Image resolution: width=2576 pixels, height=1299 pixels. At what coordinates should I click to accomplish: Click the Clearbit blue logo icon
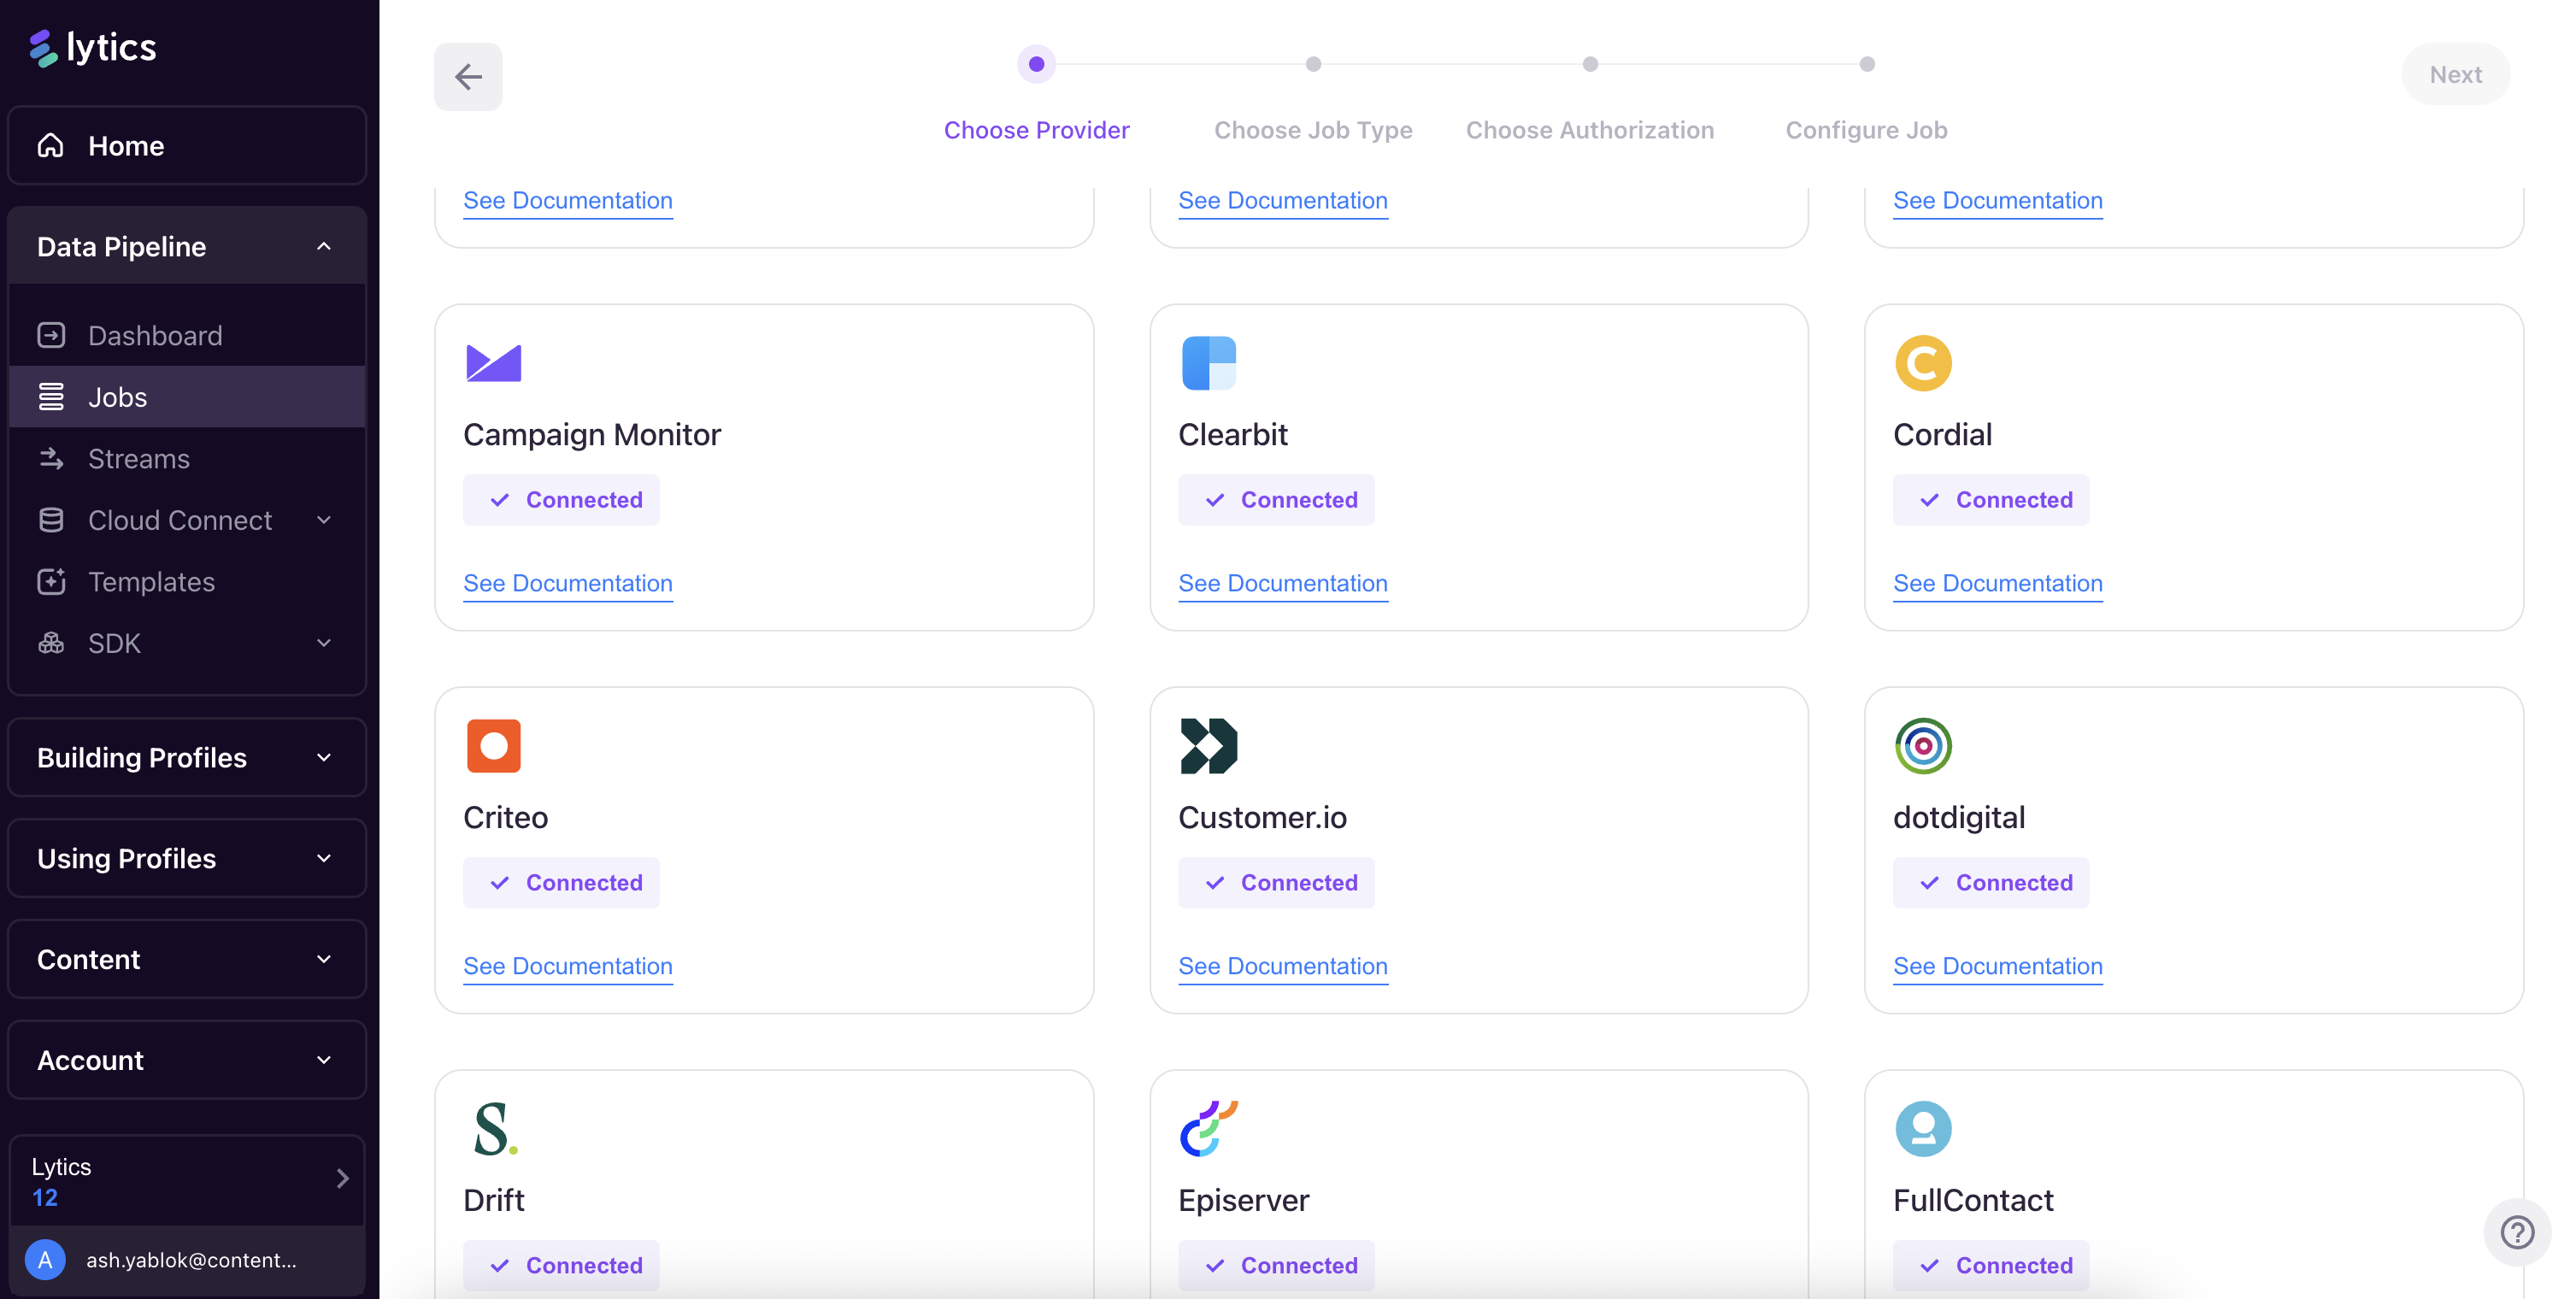[1208, 362]
